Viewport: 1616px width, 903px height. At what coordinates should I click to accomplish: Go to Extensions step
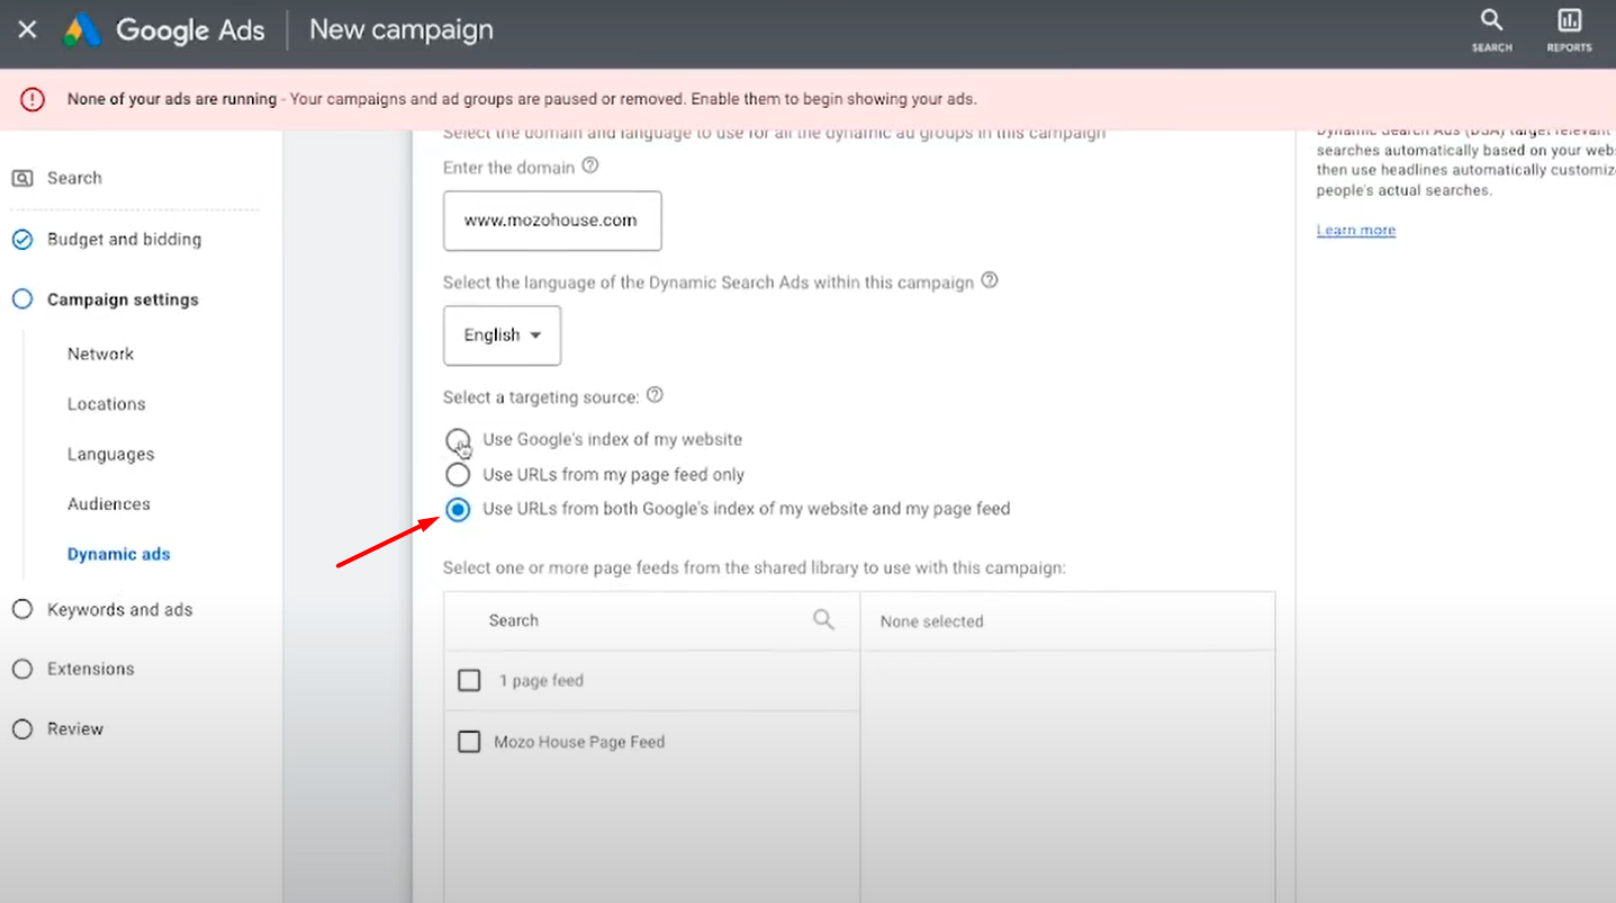[91, 669]
